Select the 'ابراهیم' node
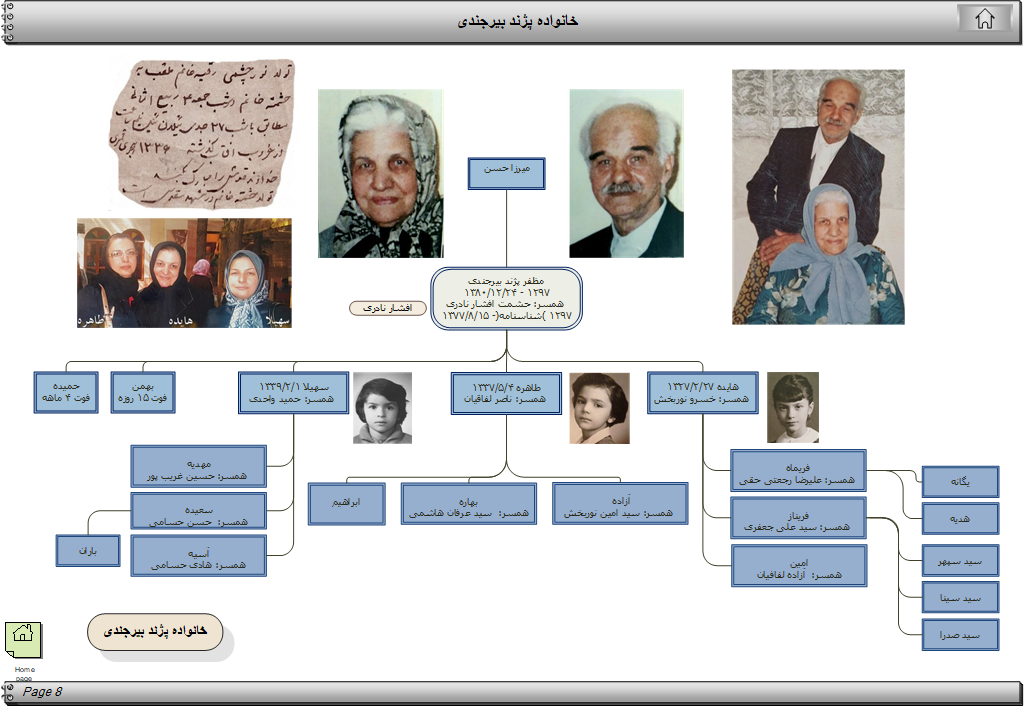 (x=346, y=503)
